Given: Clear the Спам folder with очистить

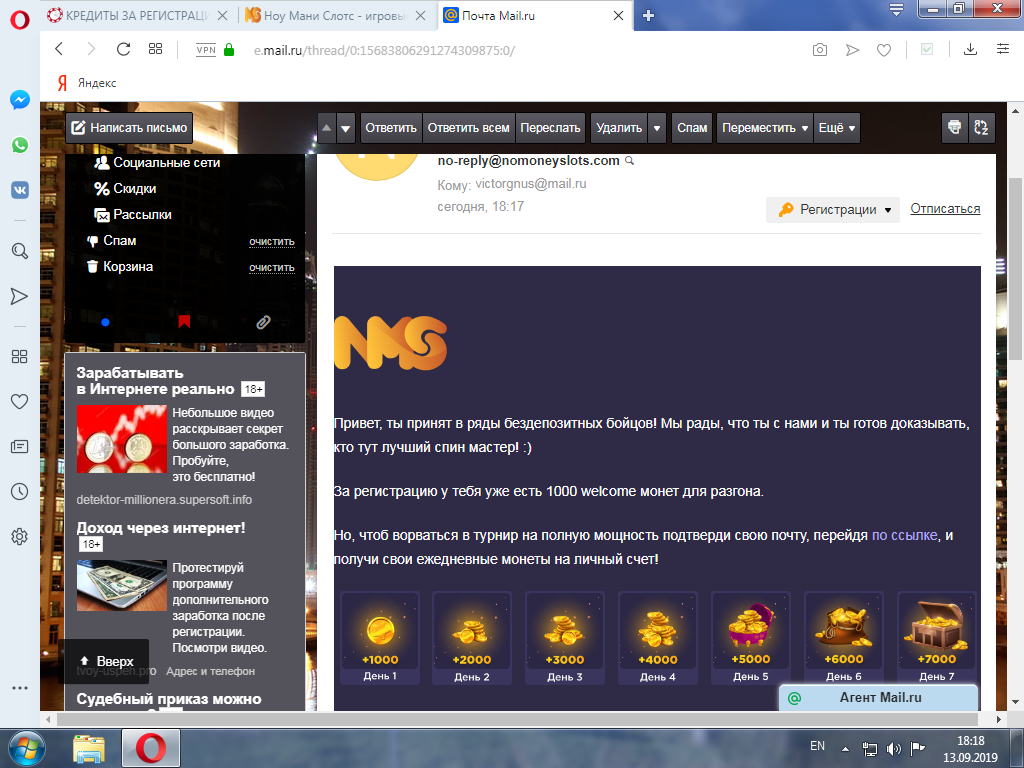Looking at the screenshot, I should pyautogui.click(x=272, y=242).
